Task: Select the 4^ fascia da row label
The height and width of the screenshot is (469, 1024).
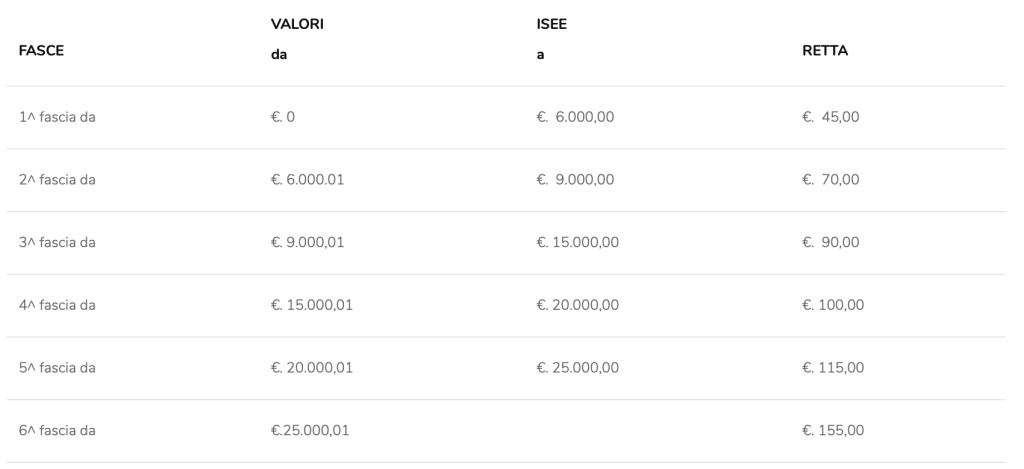Action: click(57, 305)
